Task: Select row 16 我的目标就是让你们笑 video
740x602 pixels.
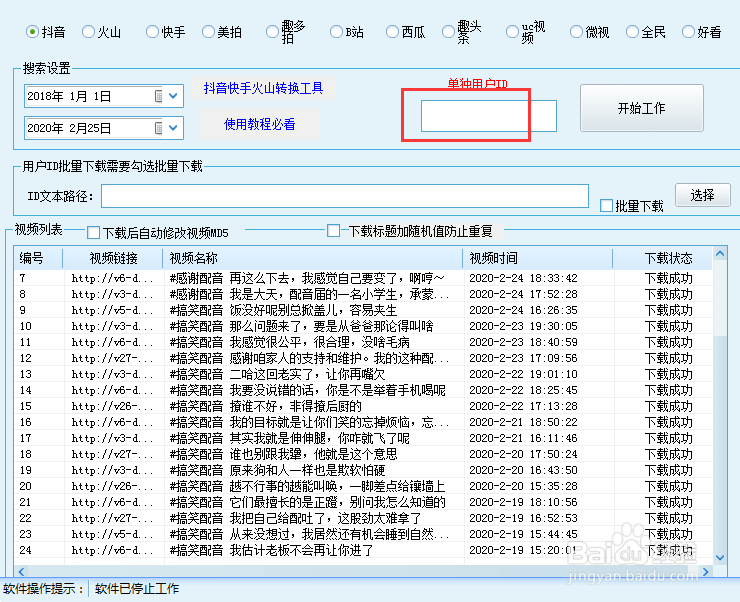Action: (x=363, y=422)
